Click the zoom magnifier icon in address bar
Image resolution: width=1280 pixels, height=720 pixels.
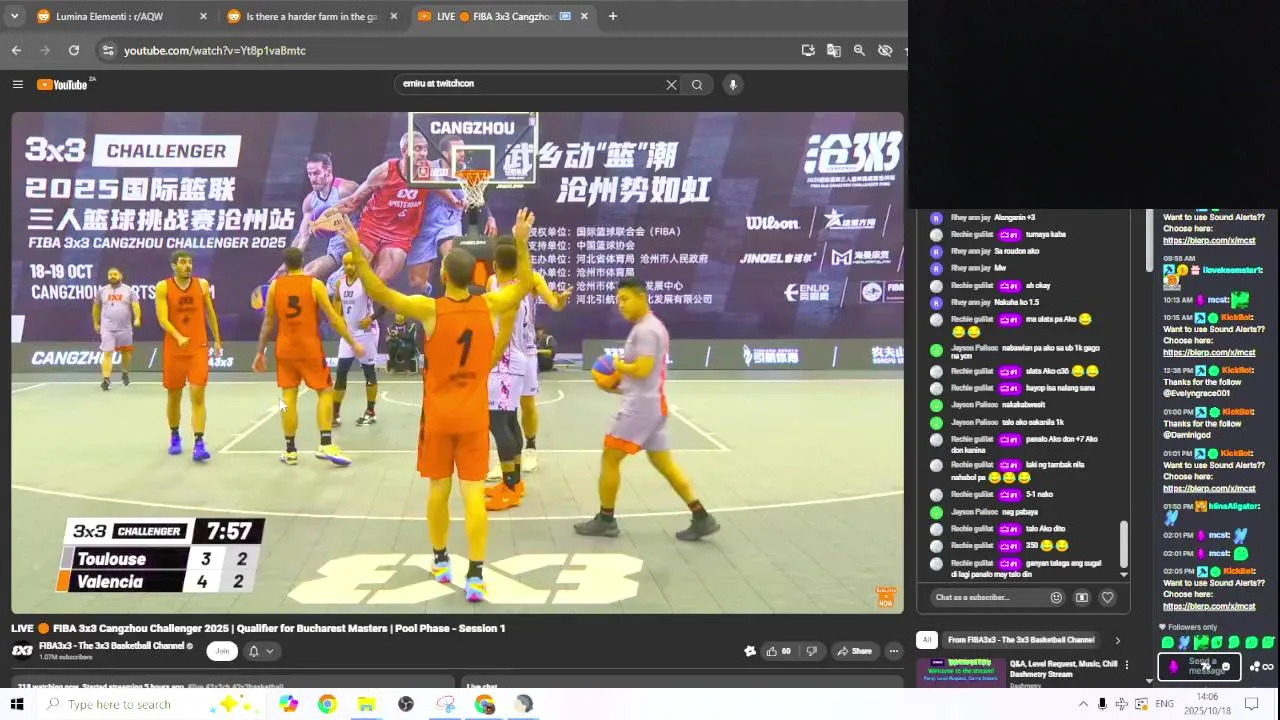pyautogui.click(x=859, y=50)
